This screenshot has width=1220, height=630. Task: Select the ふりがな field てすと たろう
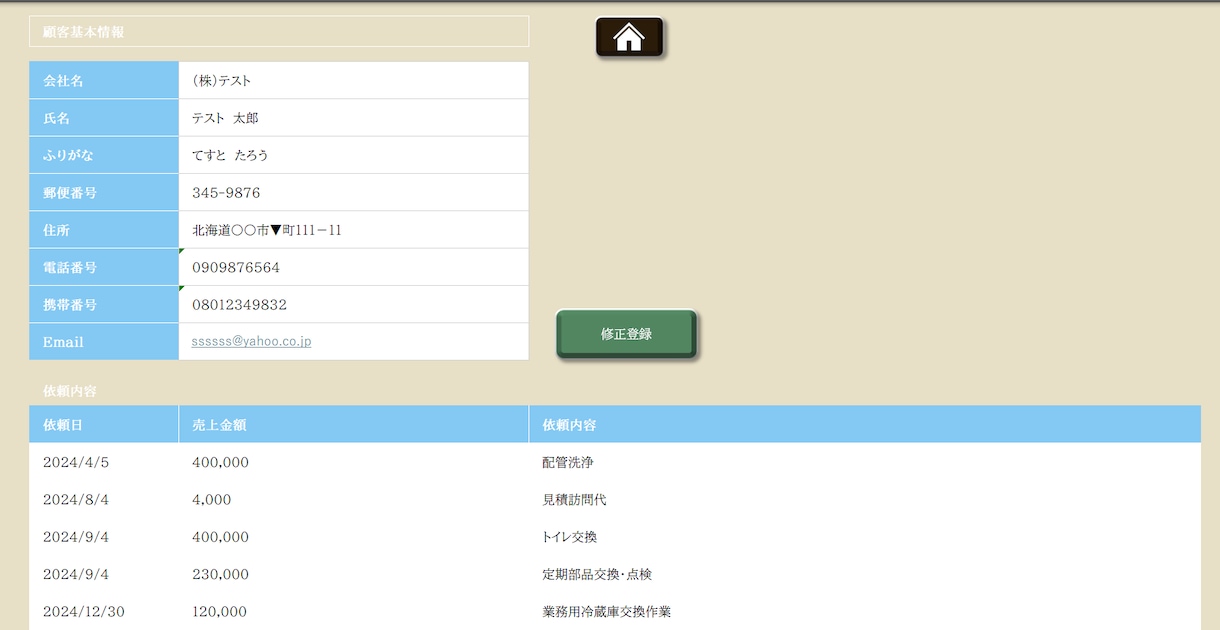tap(353, 155)
